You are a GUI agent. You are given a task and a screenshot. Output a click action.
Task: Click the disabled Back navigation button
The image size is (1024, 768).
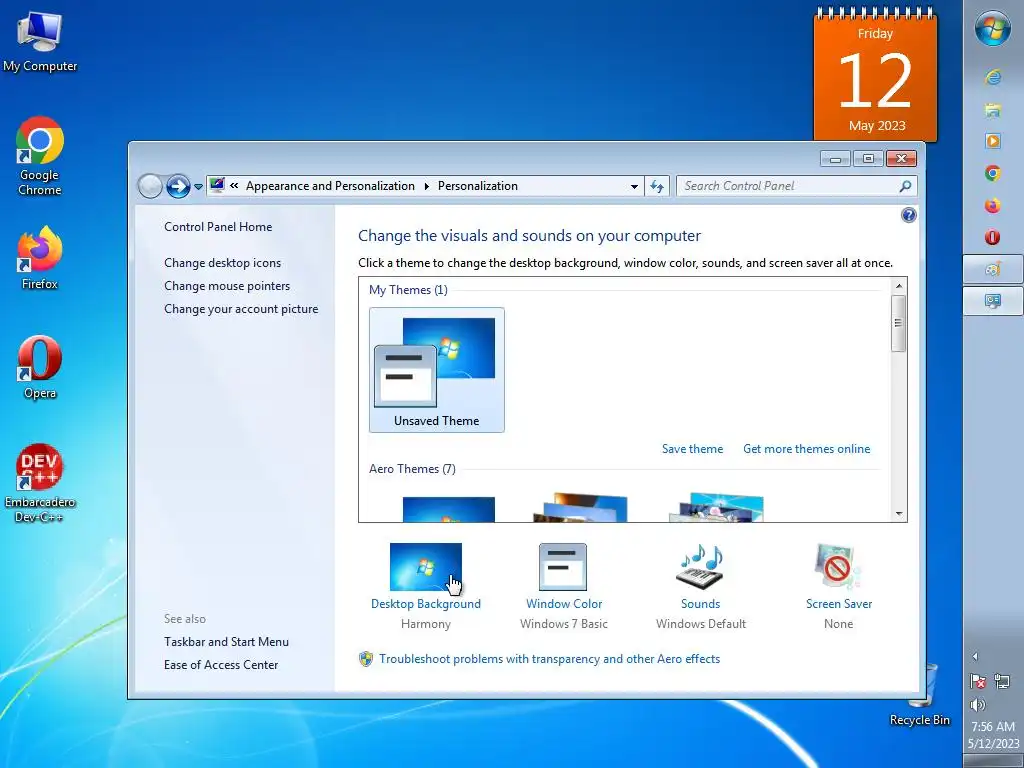pos(150,186)
